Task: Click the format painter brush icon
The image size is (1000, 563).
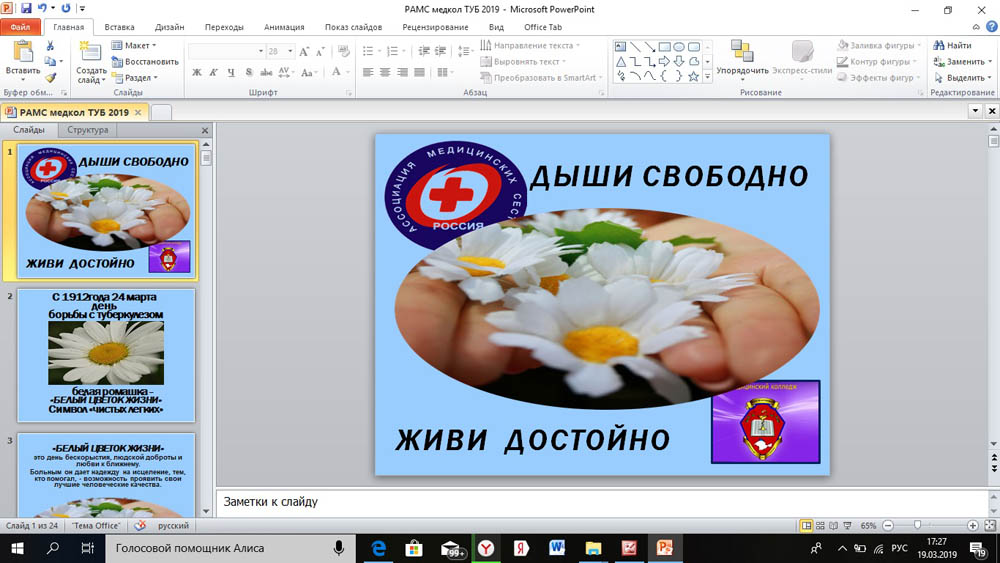Action: point(50,77)
